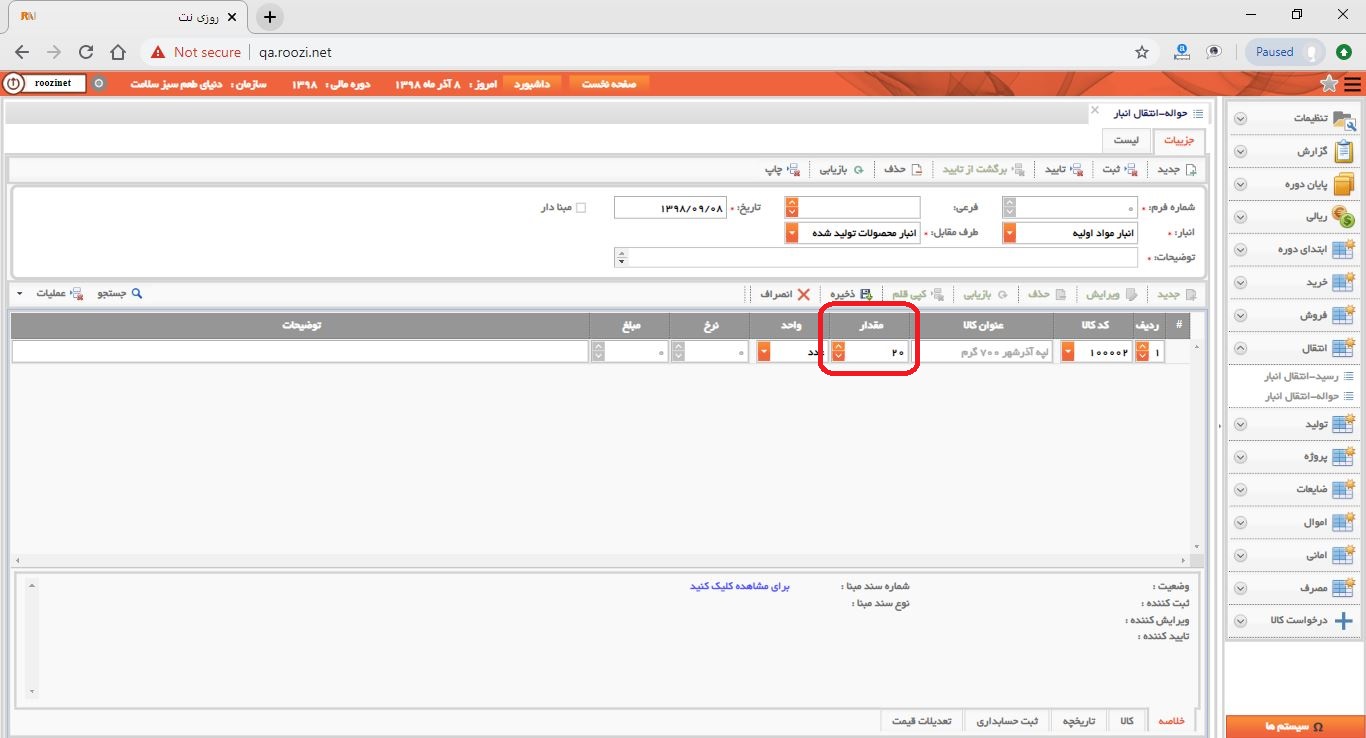Expand the پروژه sidebar section
This screenshot has height=738, width=1366.
[1241, 457]
